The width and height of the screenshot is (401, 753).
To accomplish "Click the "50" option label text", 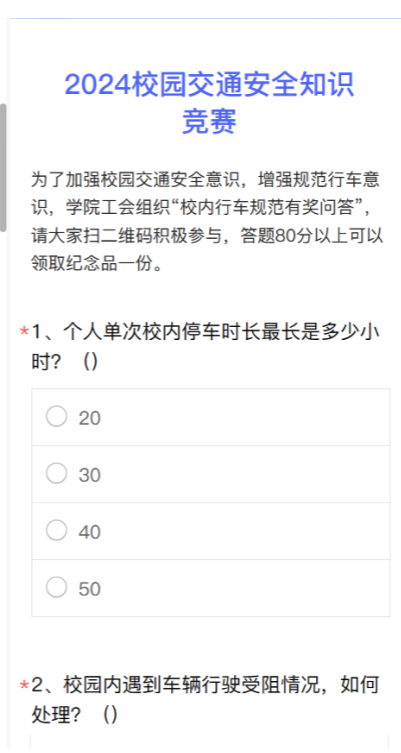I will tap(90, 589).
